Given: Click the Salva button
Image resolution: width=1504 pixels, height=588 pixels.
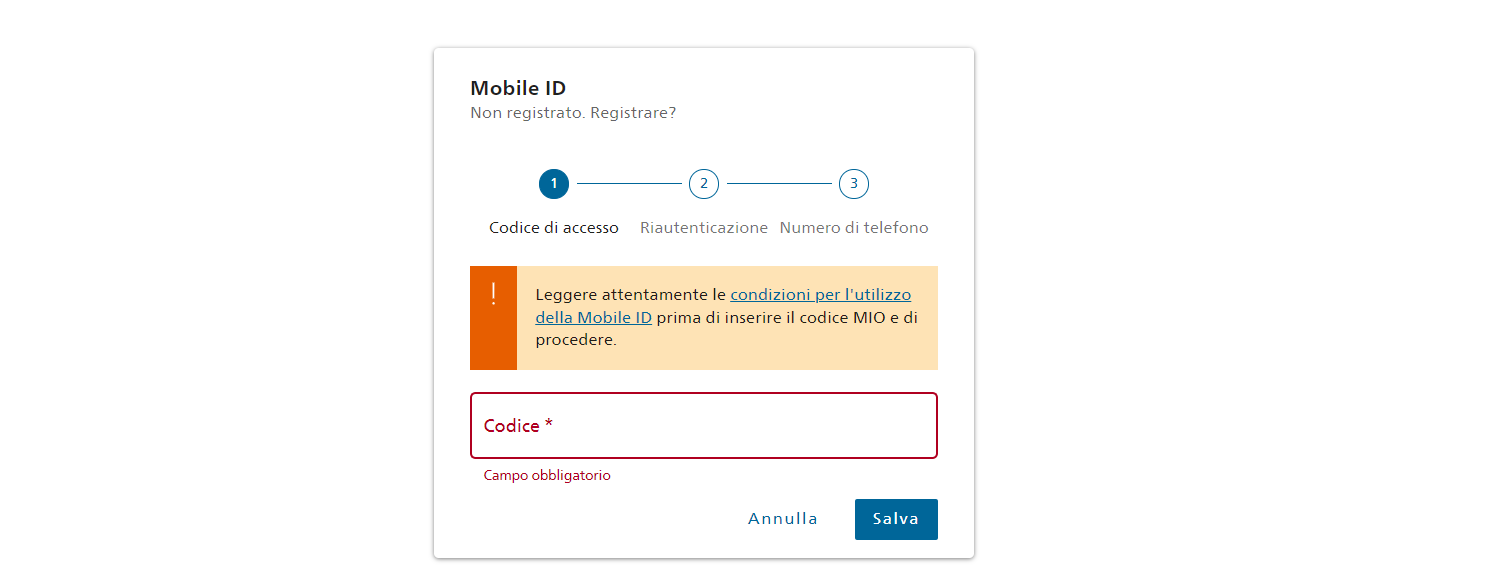Looking at the screenshot, I should (896, 519).
